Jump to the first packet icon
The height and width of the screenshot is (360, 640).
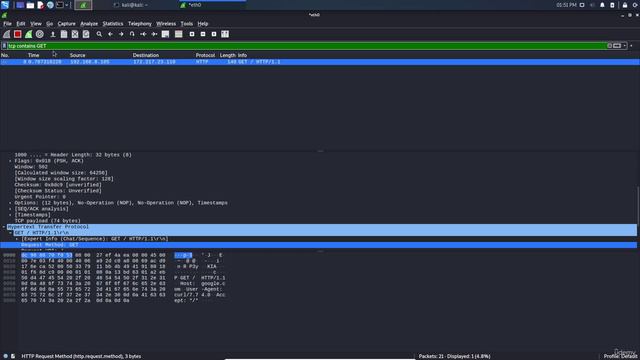[143, 34]
